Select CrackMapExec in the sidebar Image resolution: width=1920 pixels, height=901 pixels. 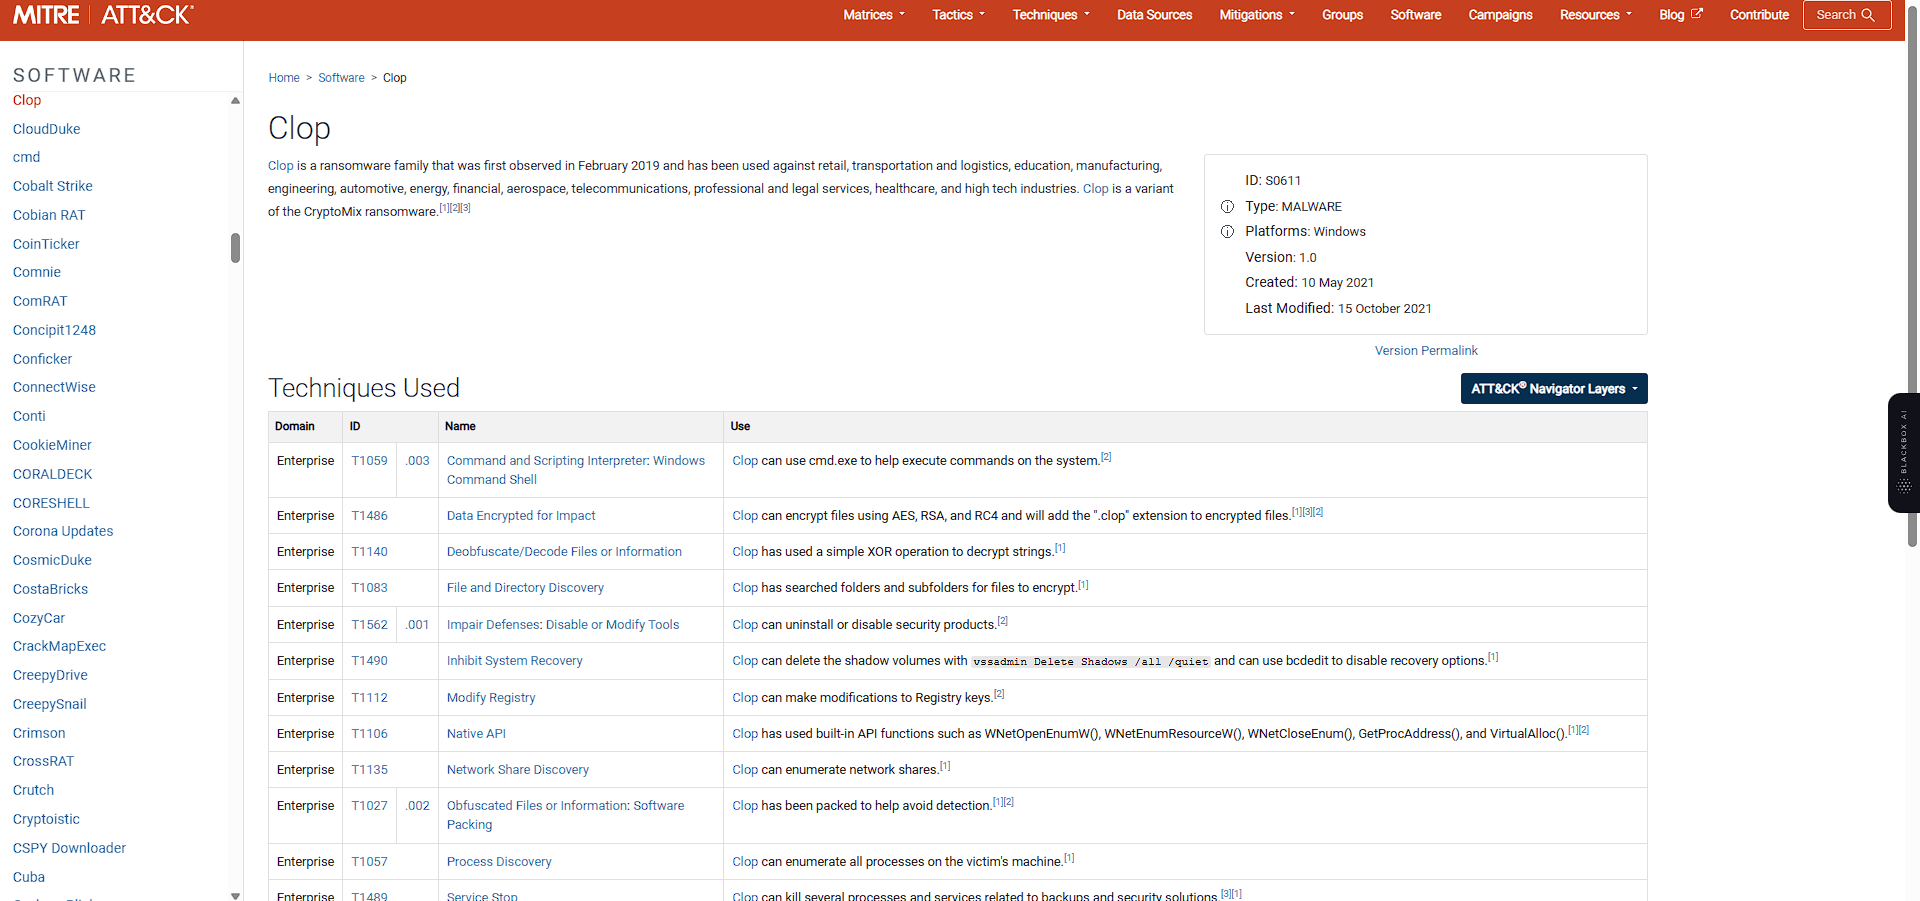pos(59,646)
